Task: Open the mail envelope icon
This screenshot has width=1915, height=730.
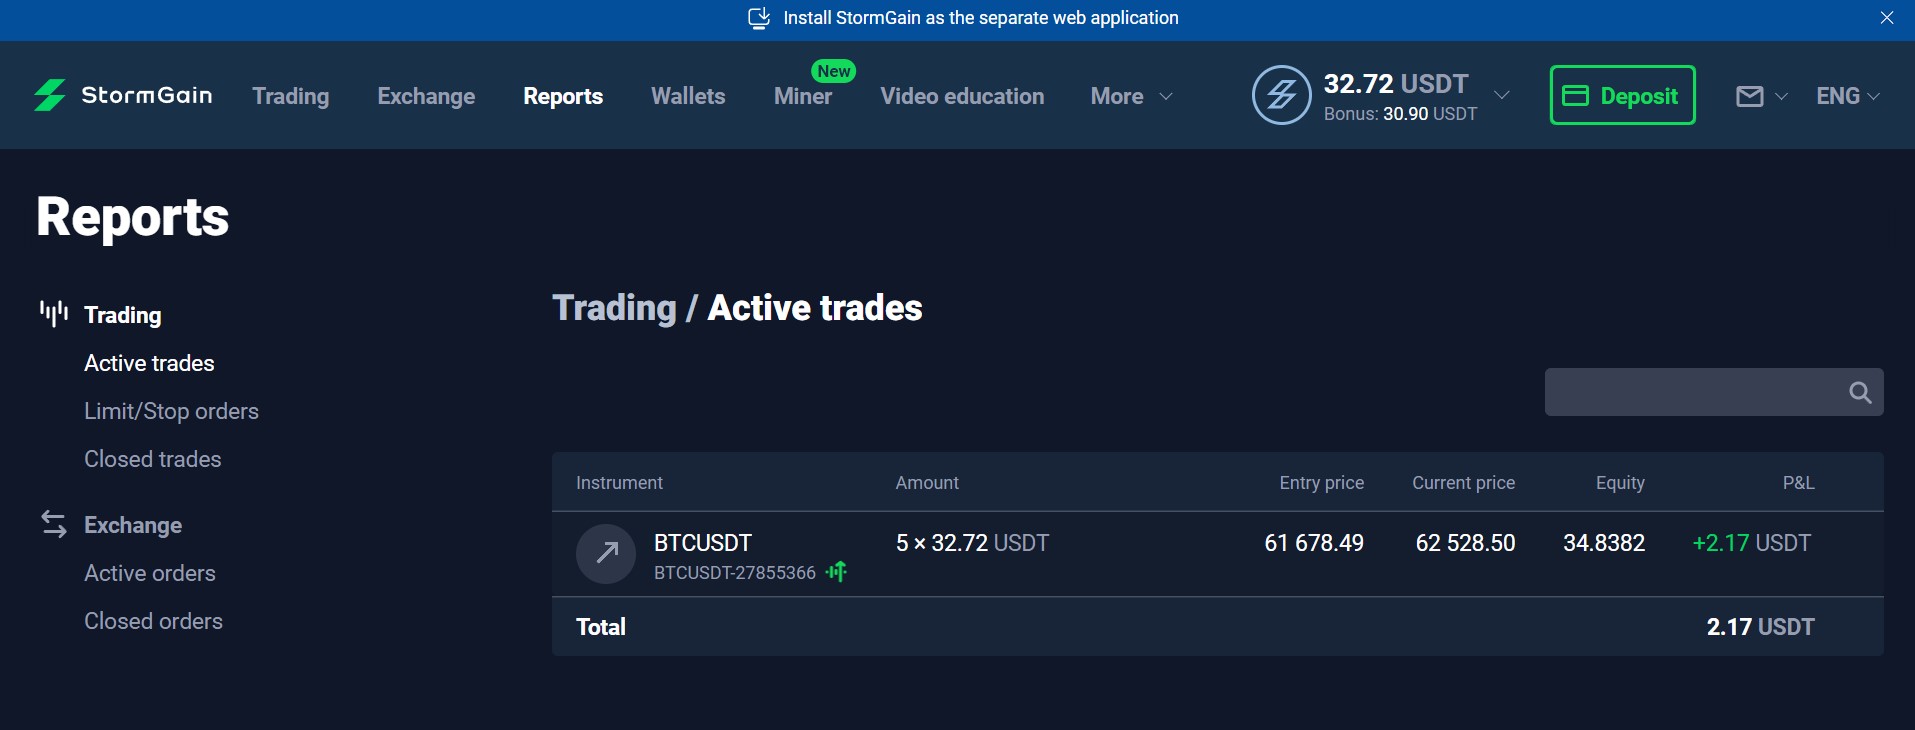Action: pyautogui.click(x=1749, y=96)
